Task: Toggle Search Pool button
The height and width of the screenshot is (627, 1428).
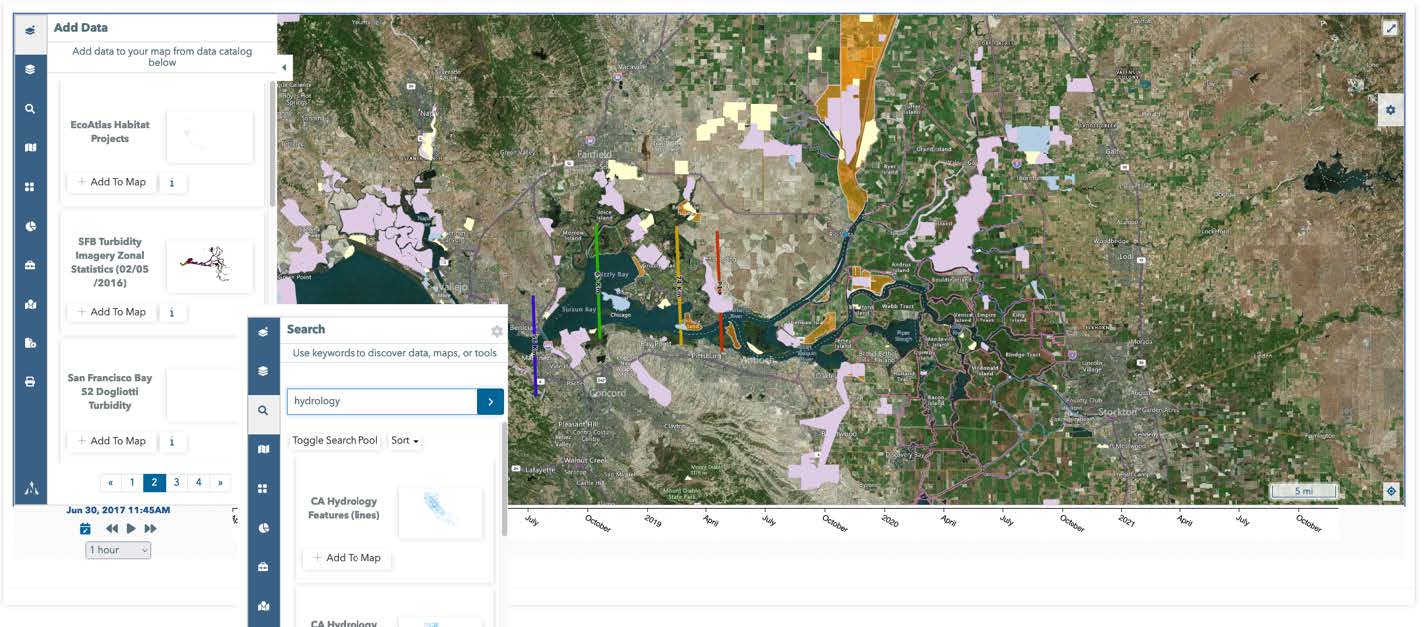Action: [x=335, y=440]
